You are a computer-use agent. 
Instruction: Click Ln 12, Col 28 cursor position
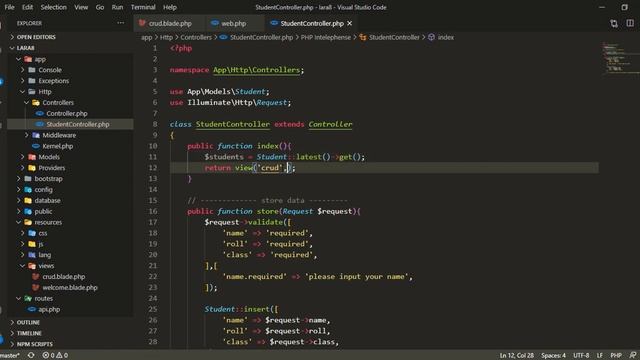point(516,356)
